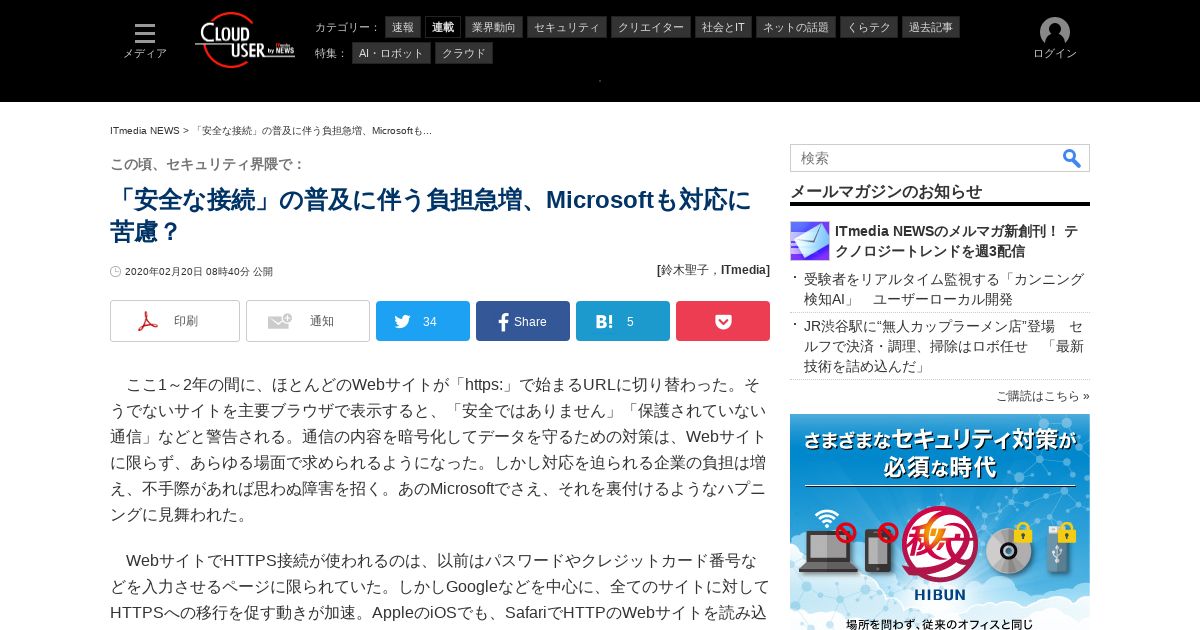Viewport: 1200px width, 630px height.
Task: Open the セキュリティ category
Action: pyautogui.click(x=567, y=27)
